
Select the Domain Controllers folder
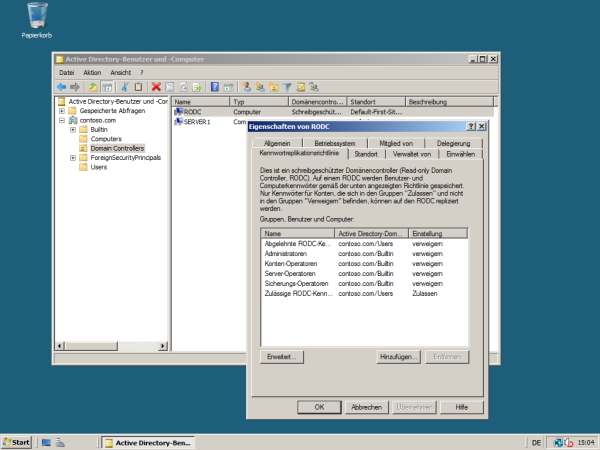(x=117, y=148)
